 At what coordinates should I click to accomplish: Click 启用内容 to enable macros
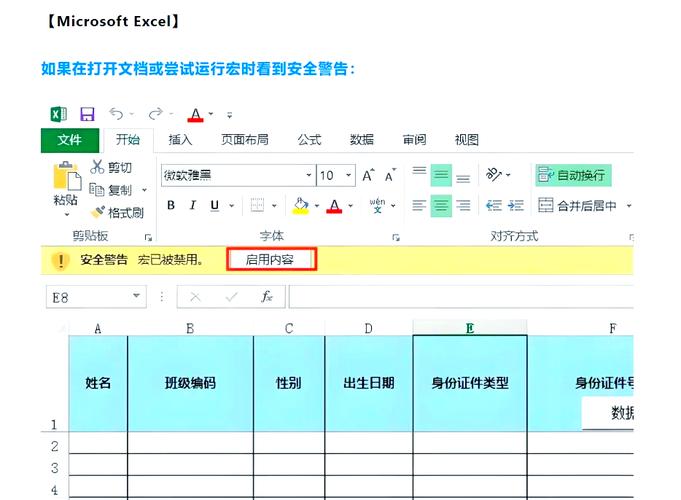271,260
